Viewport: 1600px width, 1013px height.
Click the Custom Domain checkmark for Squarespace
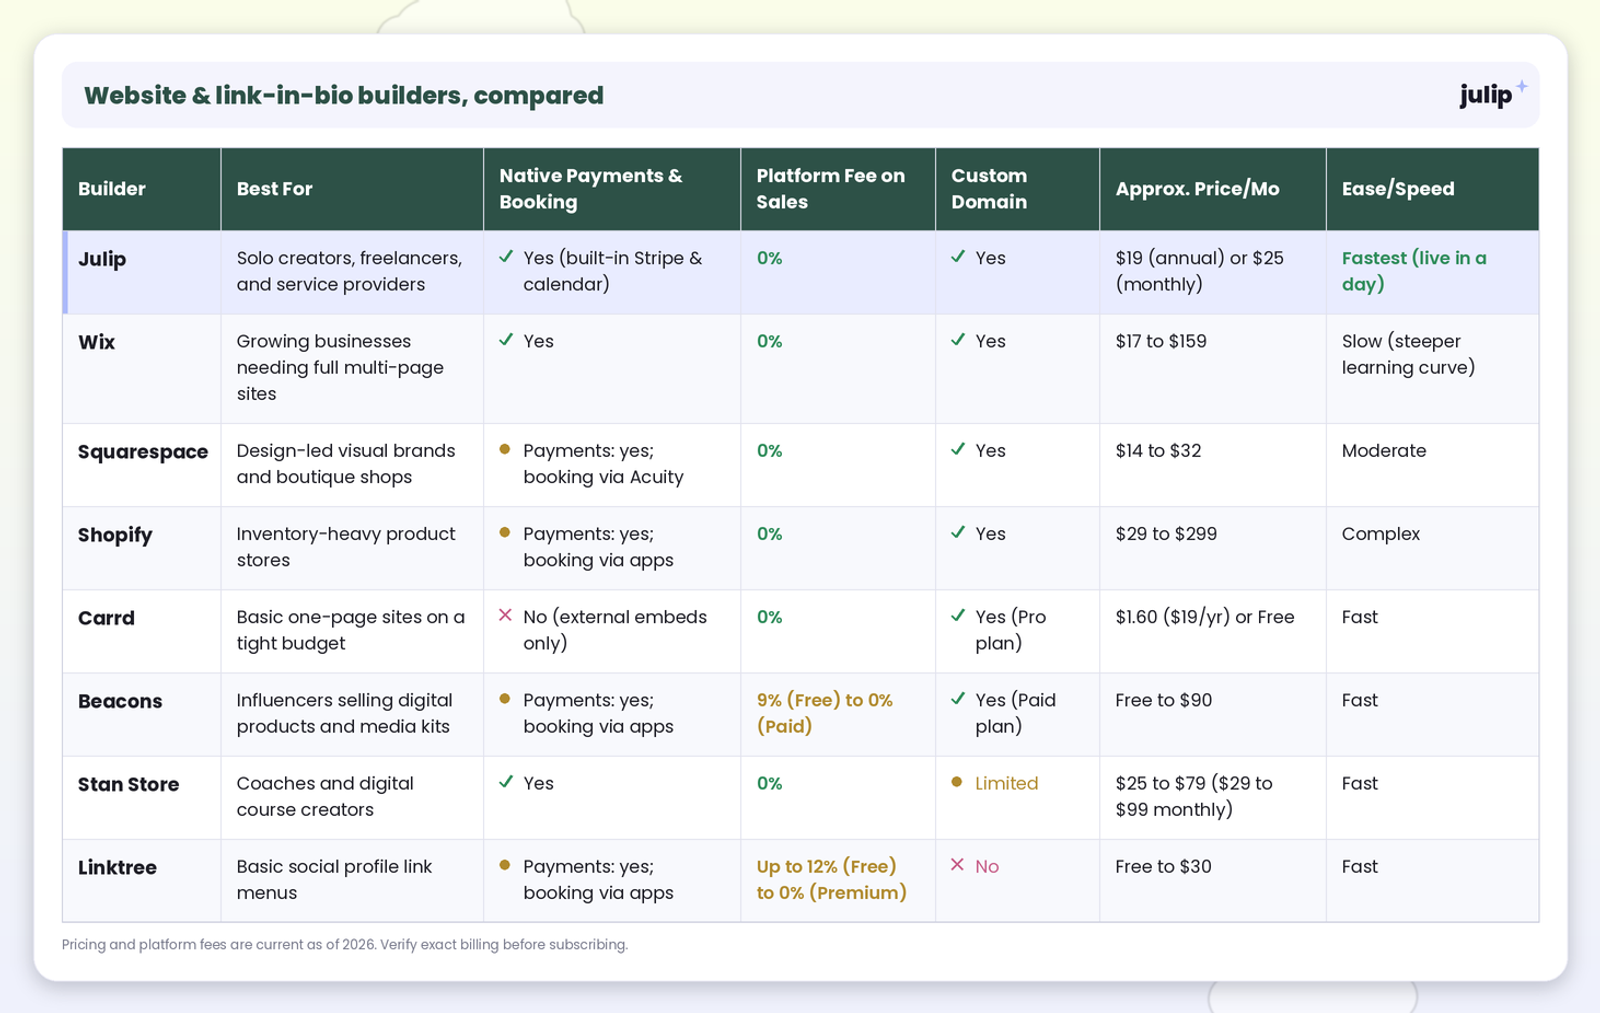pos(958,450)
